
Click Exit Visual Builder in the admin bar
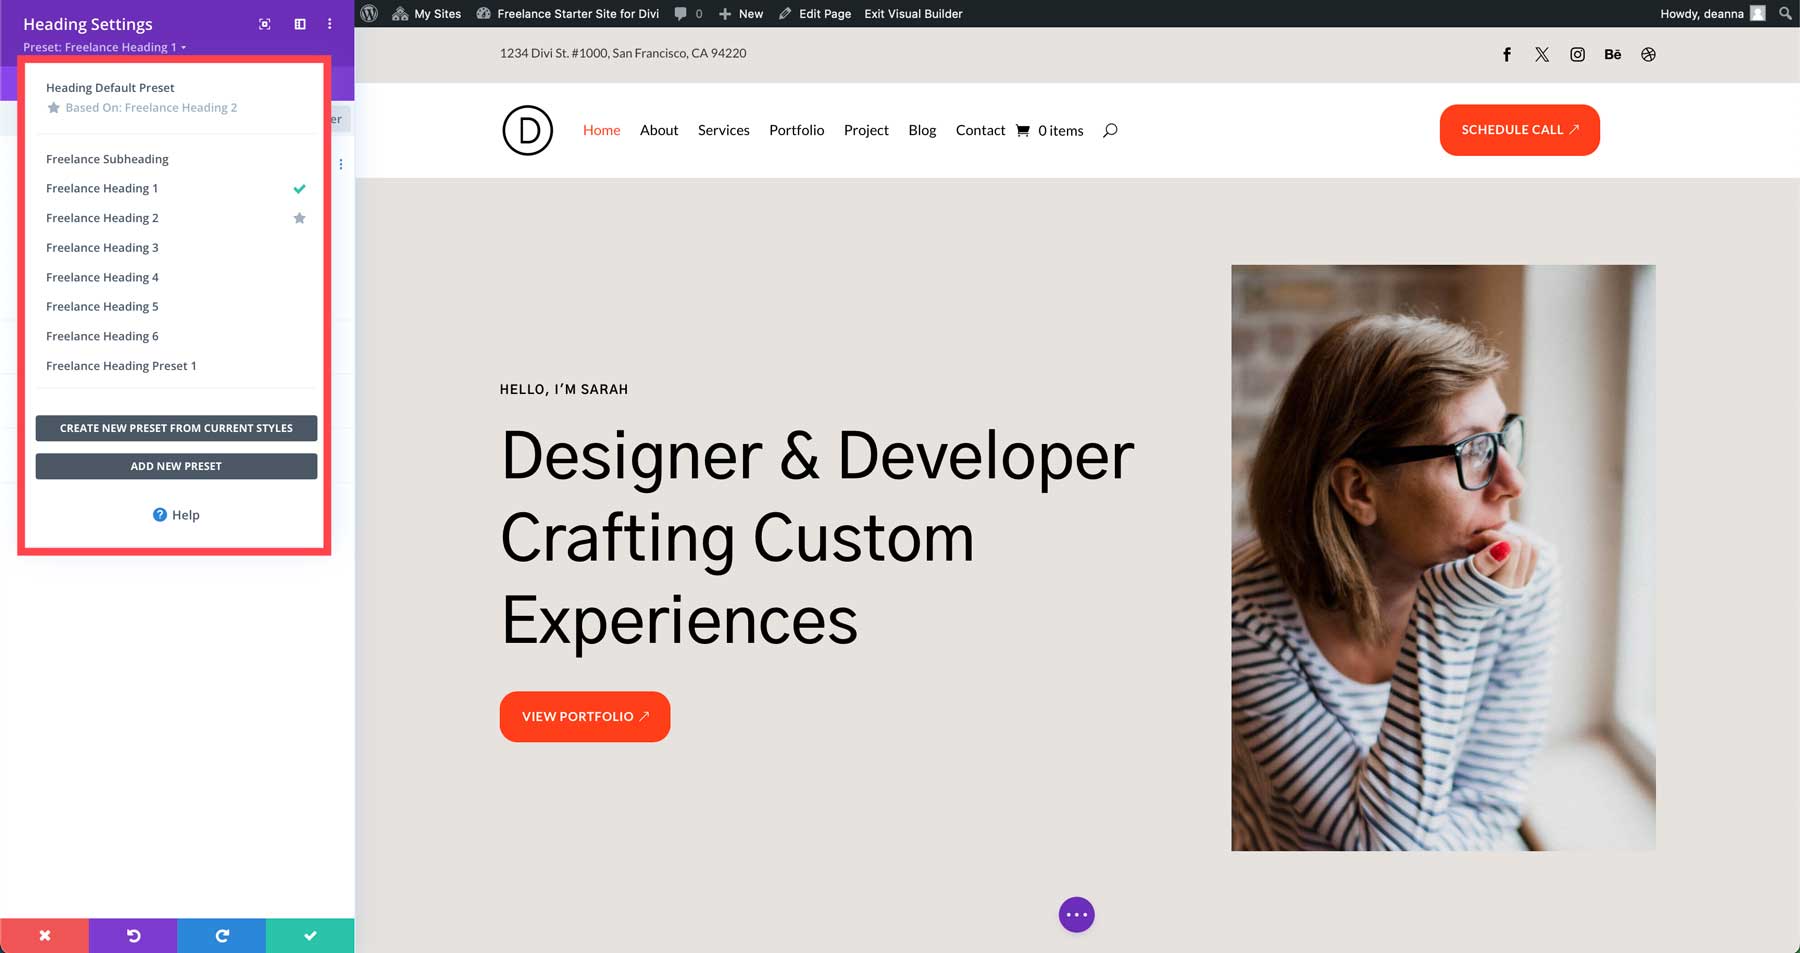912,13
